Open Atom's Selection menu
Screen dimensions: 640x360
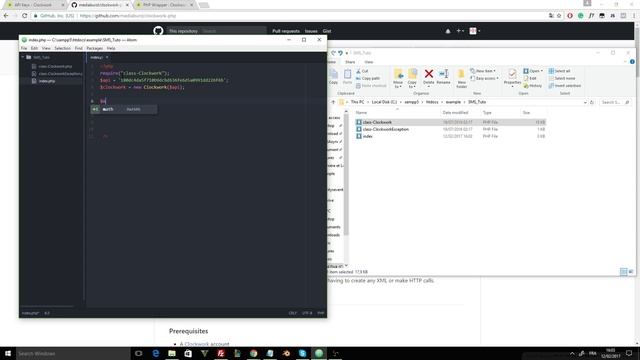[62, 48]
